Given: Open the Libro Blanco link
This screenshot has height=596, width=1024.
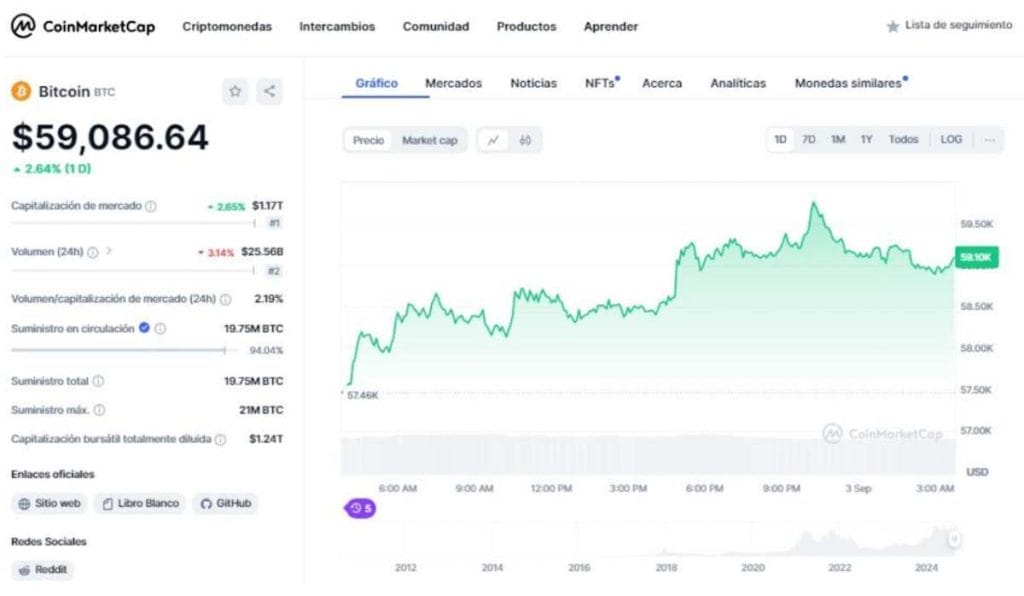Looking at the screenshot, I should pos(140,504).
